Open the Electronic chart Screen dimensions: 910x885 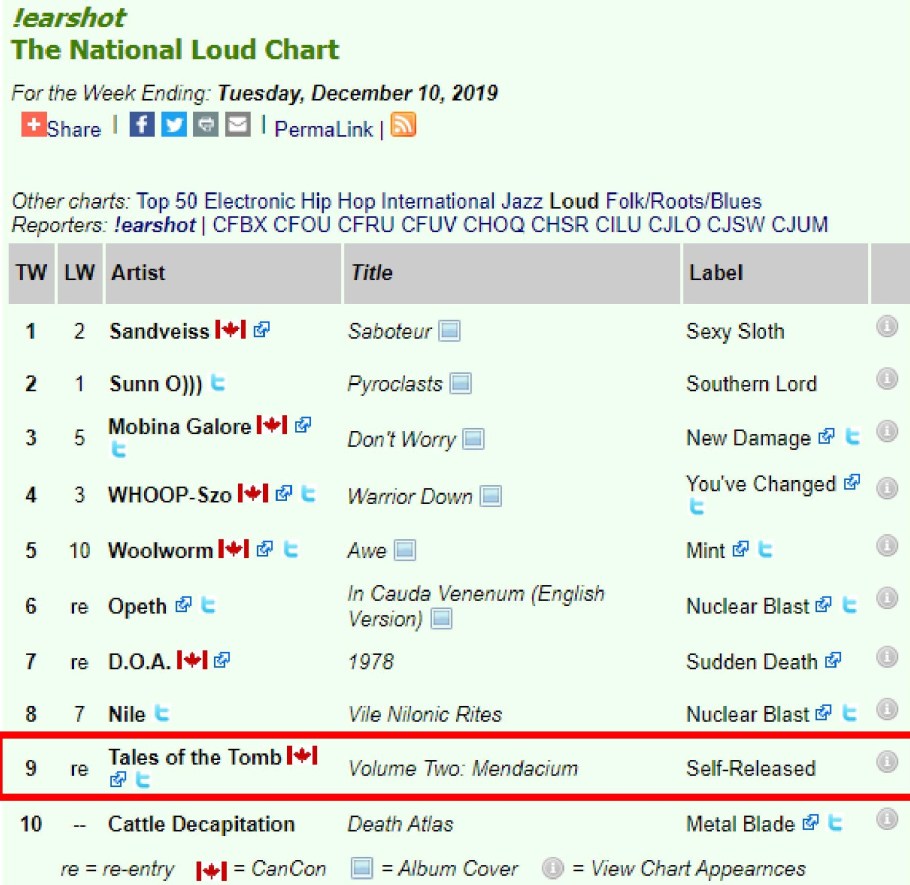(250, 201)
